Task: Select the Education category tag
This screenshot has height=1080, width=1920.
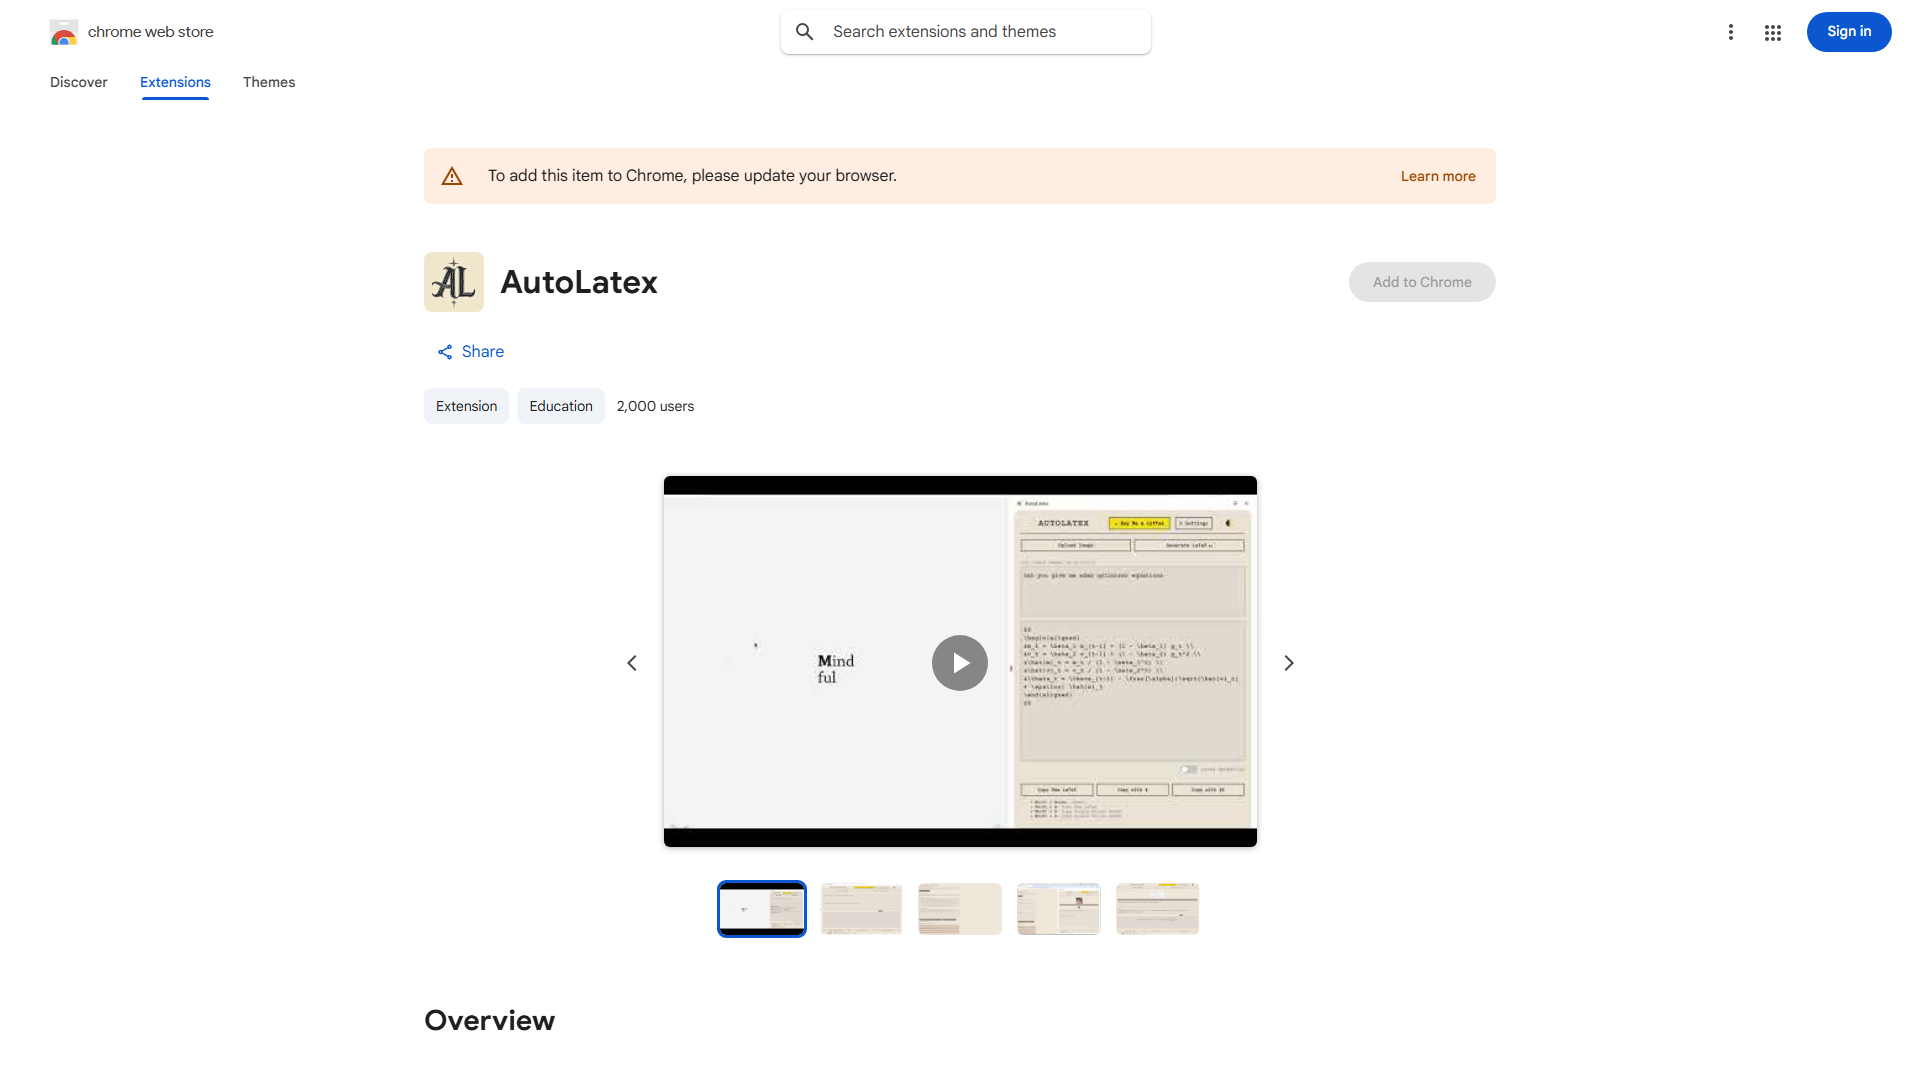Action: 560,405
